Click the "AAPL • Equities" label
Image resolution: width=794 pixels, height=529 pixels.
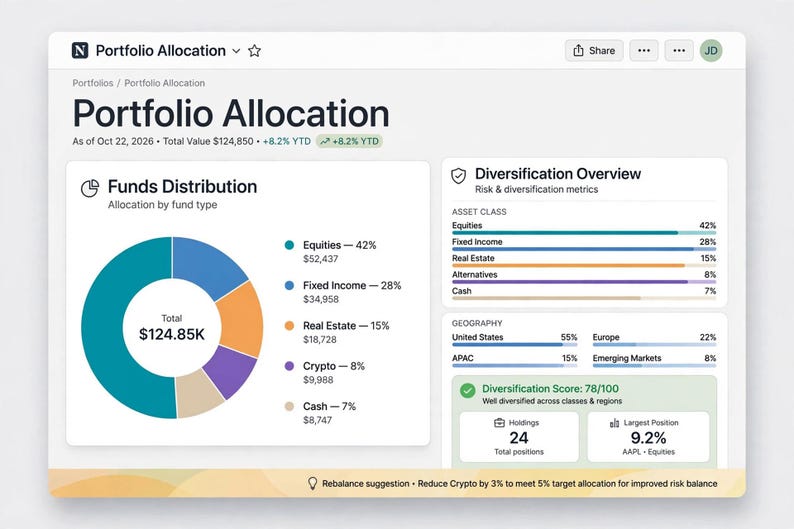point(648,452)
